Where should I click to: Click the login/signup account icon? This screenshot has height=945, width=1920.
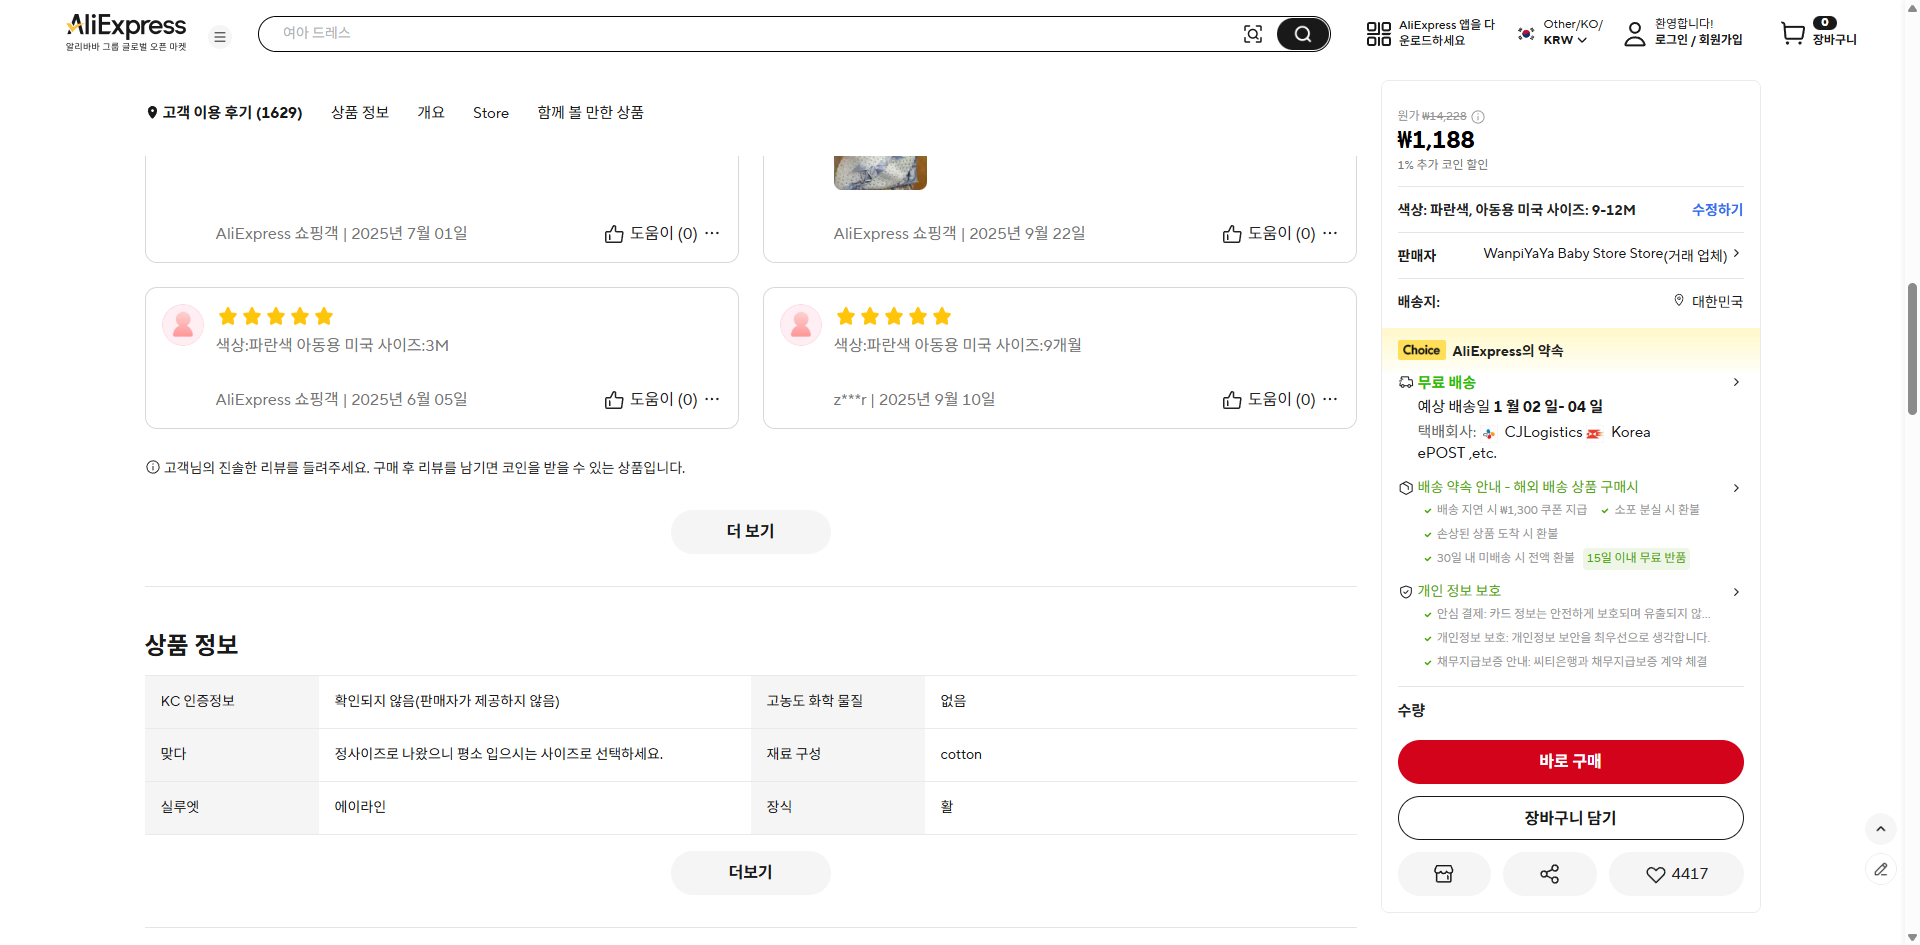[x=1635, y=33]
